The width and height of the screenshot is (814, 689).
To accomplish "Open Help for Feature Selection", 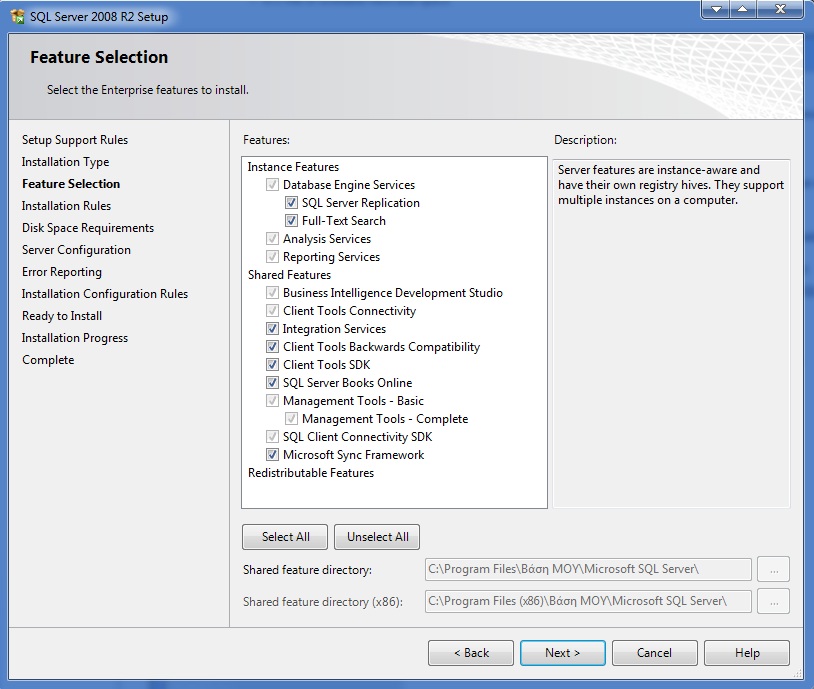I will (747, 653).
